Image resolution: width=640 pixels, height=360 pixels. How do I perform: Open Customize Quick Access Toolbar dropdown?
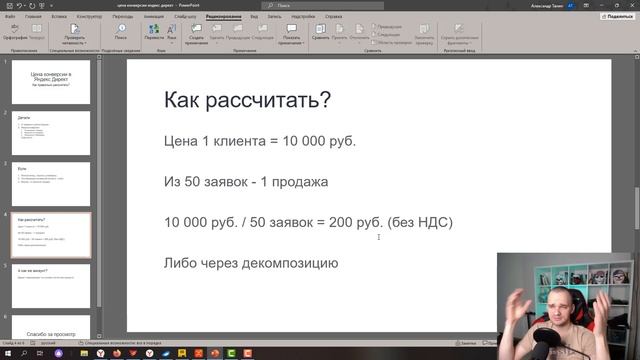[x=51, y=6]
